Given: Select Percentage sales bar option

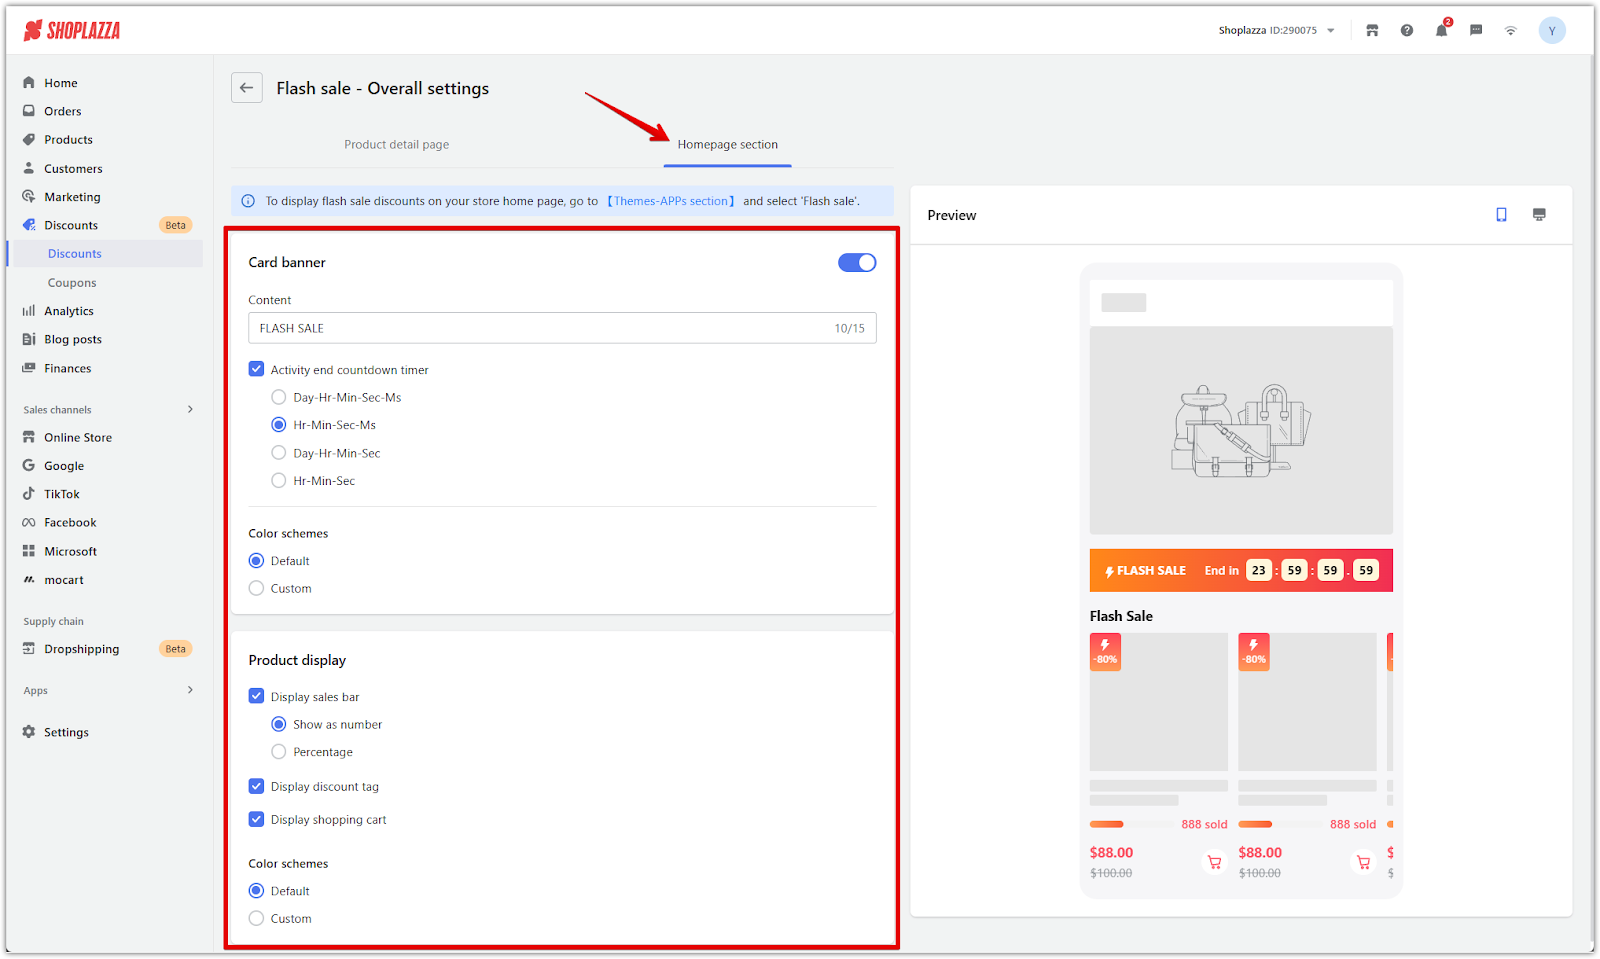Looking at the screenshot, I should (x=279, y=752).
